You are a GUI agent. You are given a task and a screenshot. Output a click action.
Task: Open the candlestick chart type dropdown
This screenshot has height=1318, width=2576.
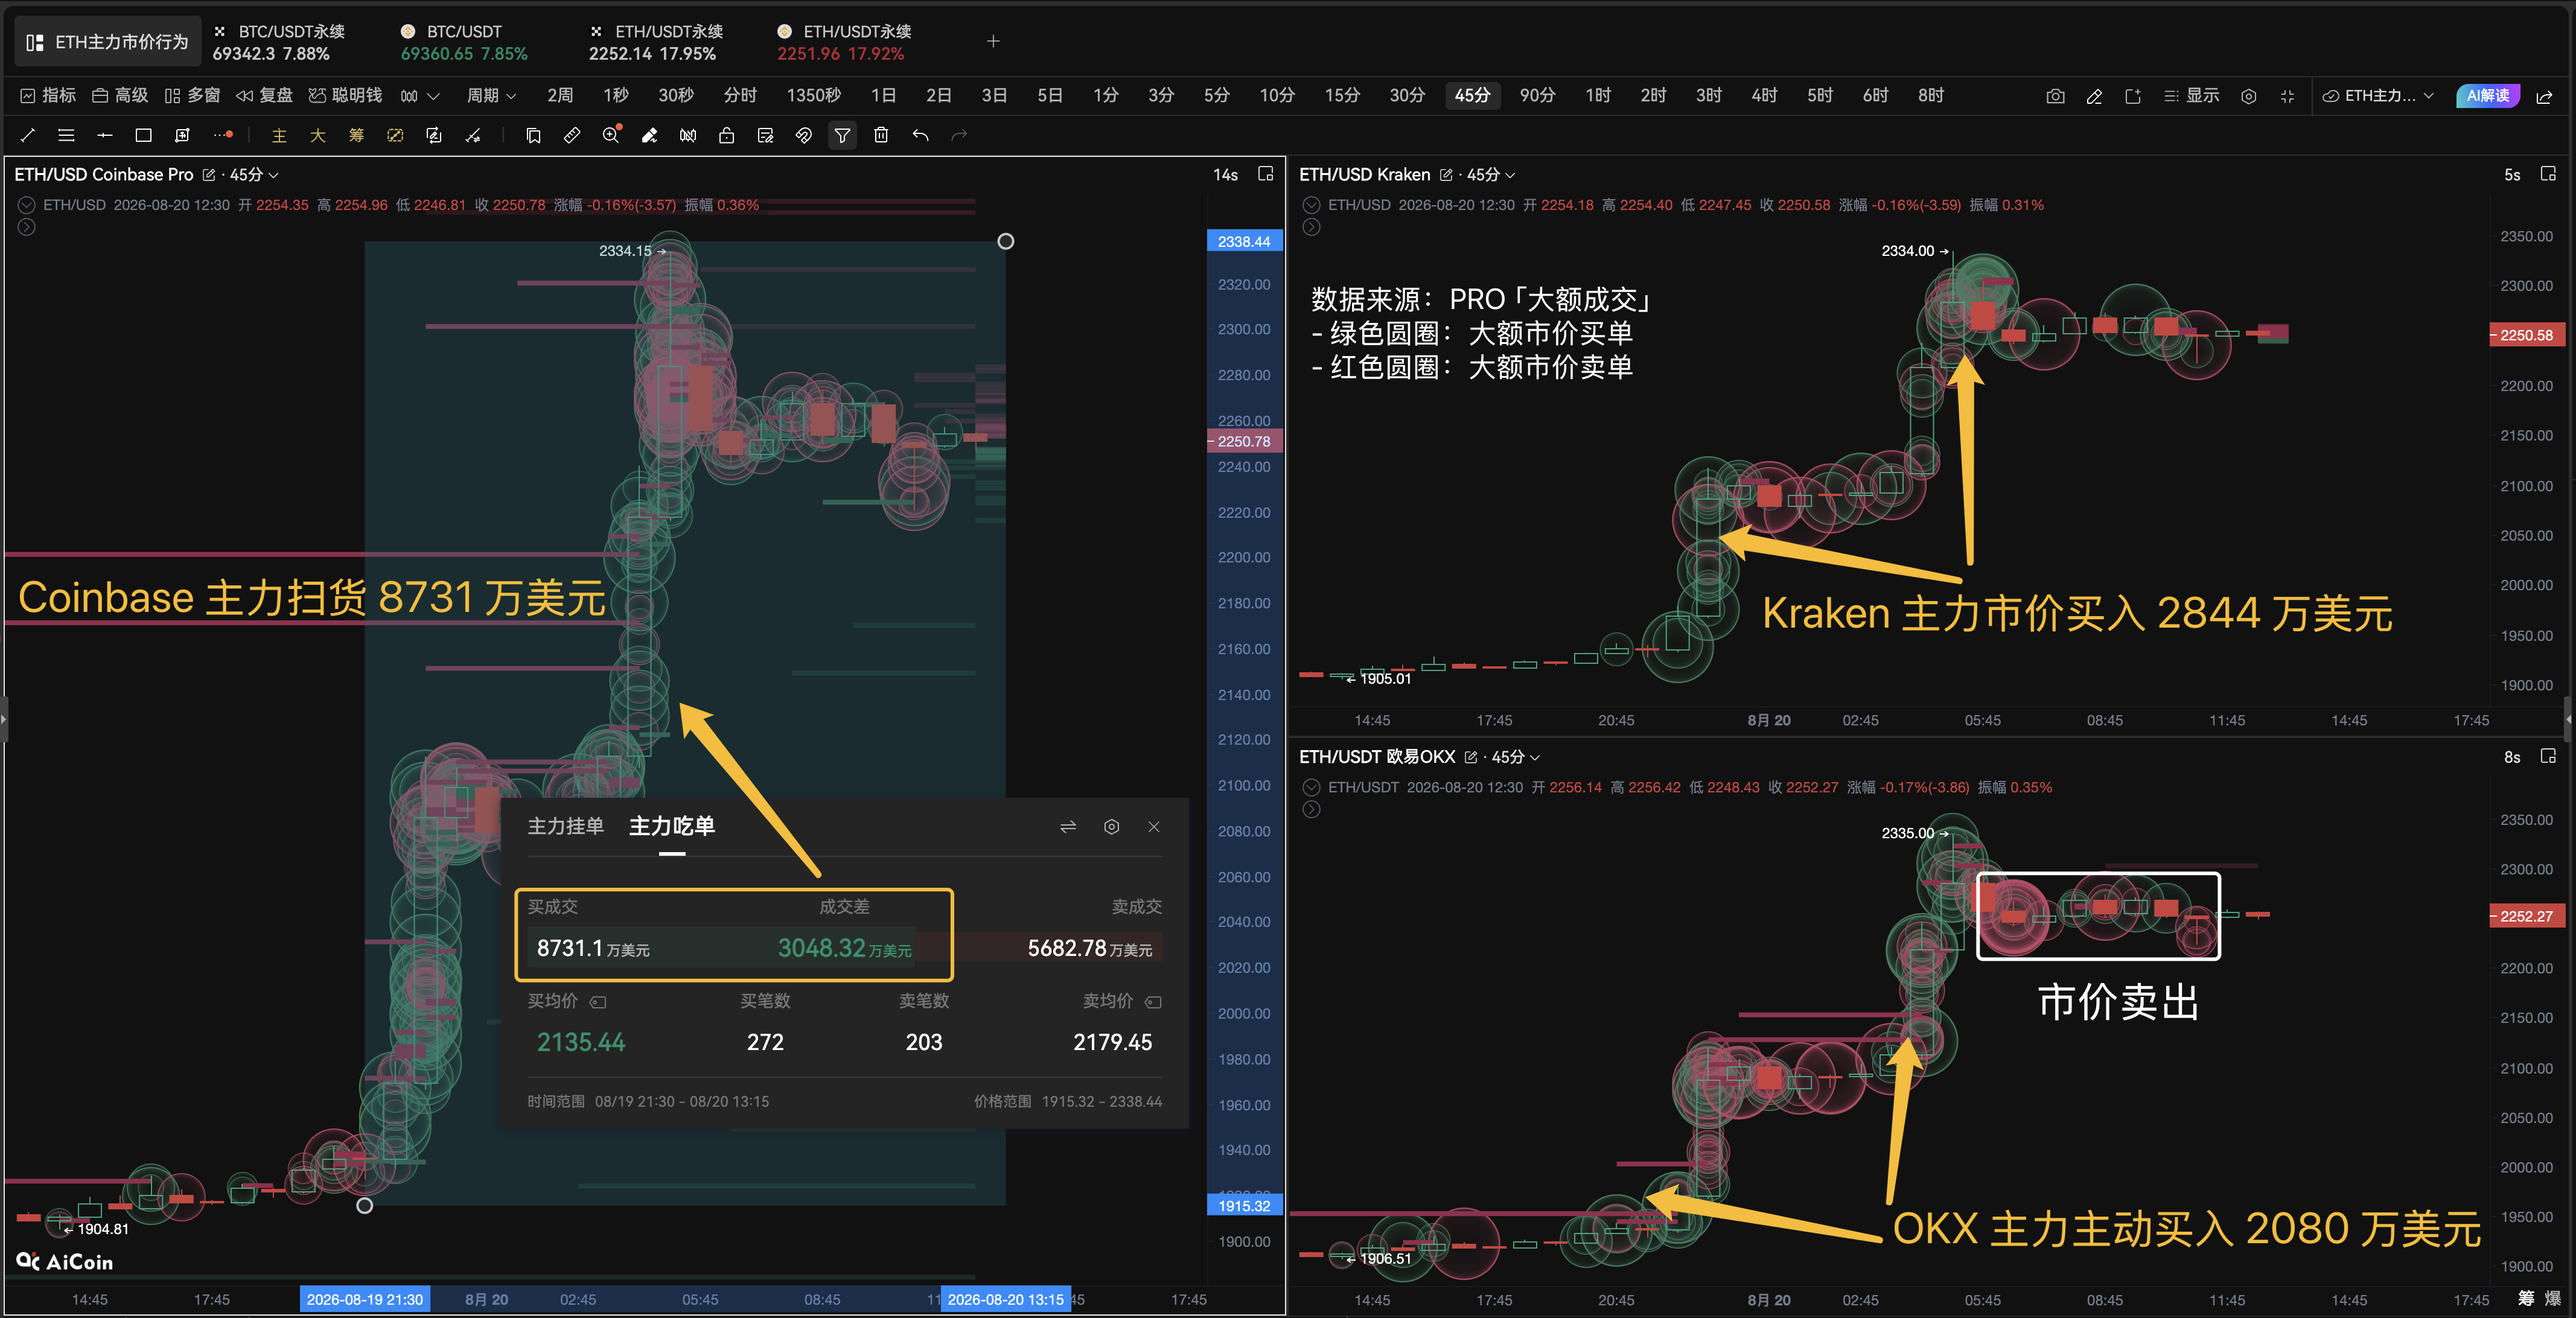(420, 96)
